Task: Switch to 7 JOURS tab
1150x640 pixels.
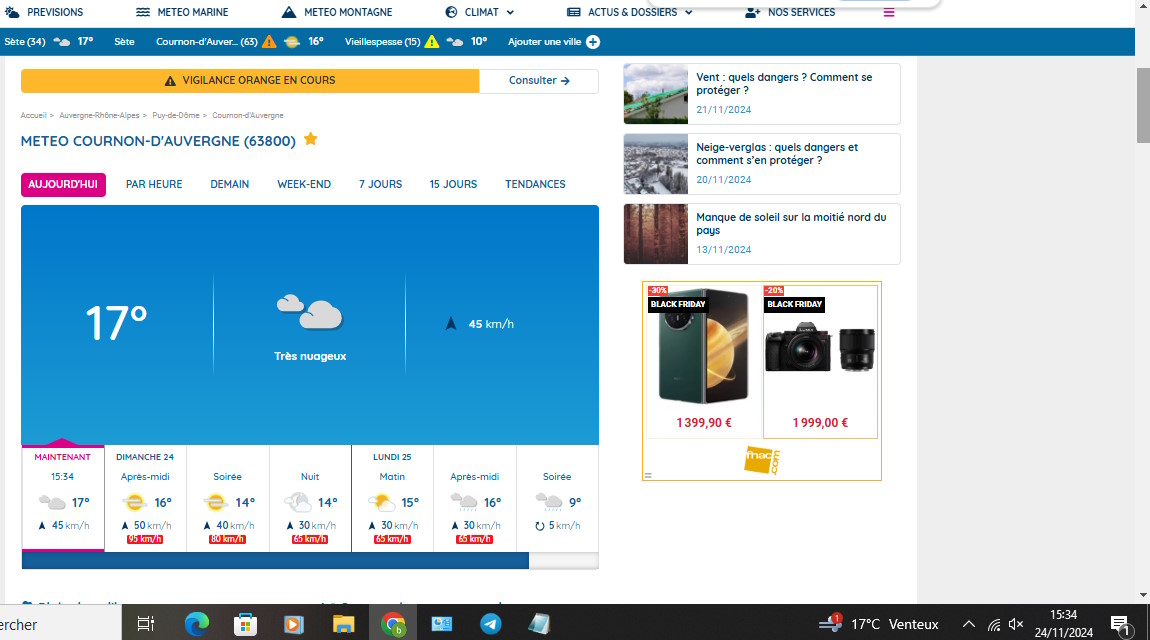Action: (380, 185)
